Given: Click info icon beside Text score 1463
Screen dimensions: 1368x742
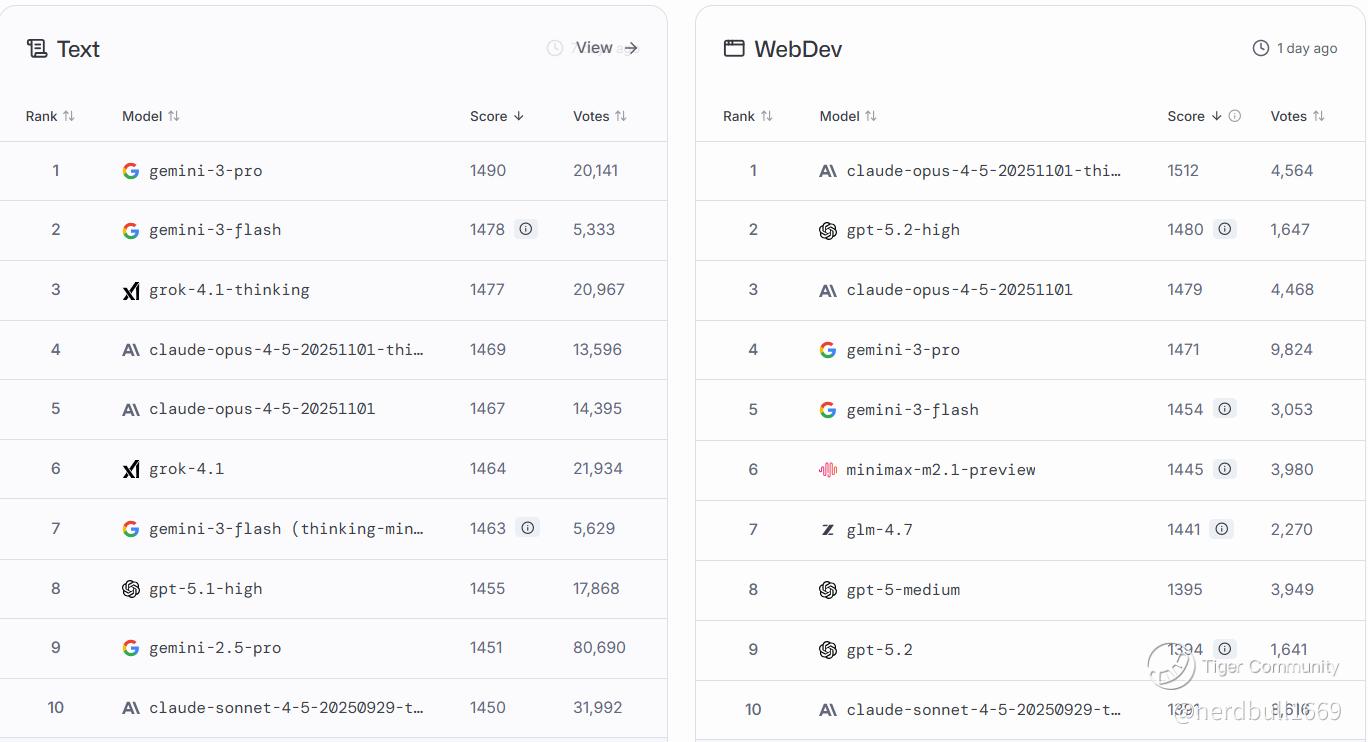Looking at the screenshot, I should (527, 528).
